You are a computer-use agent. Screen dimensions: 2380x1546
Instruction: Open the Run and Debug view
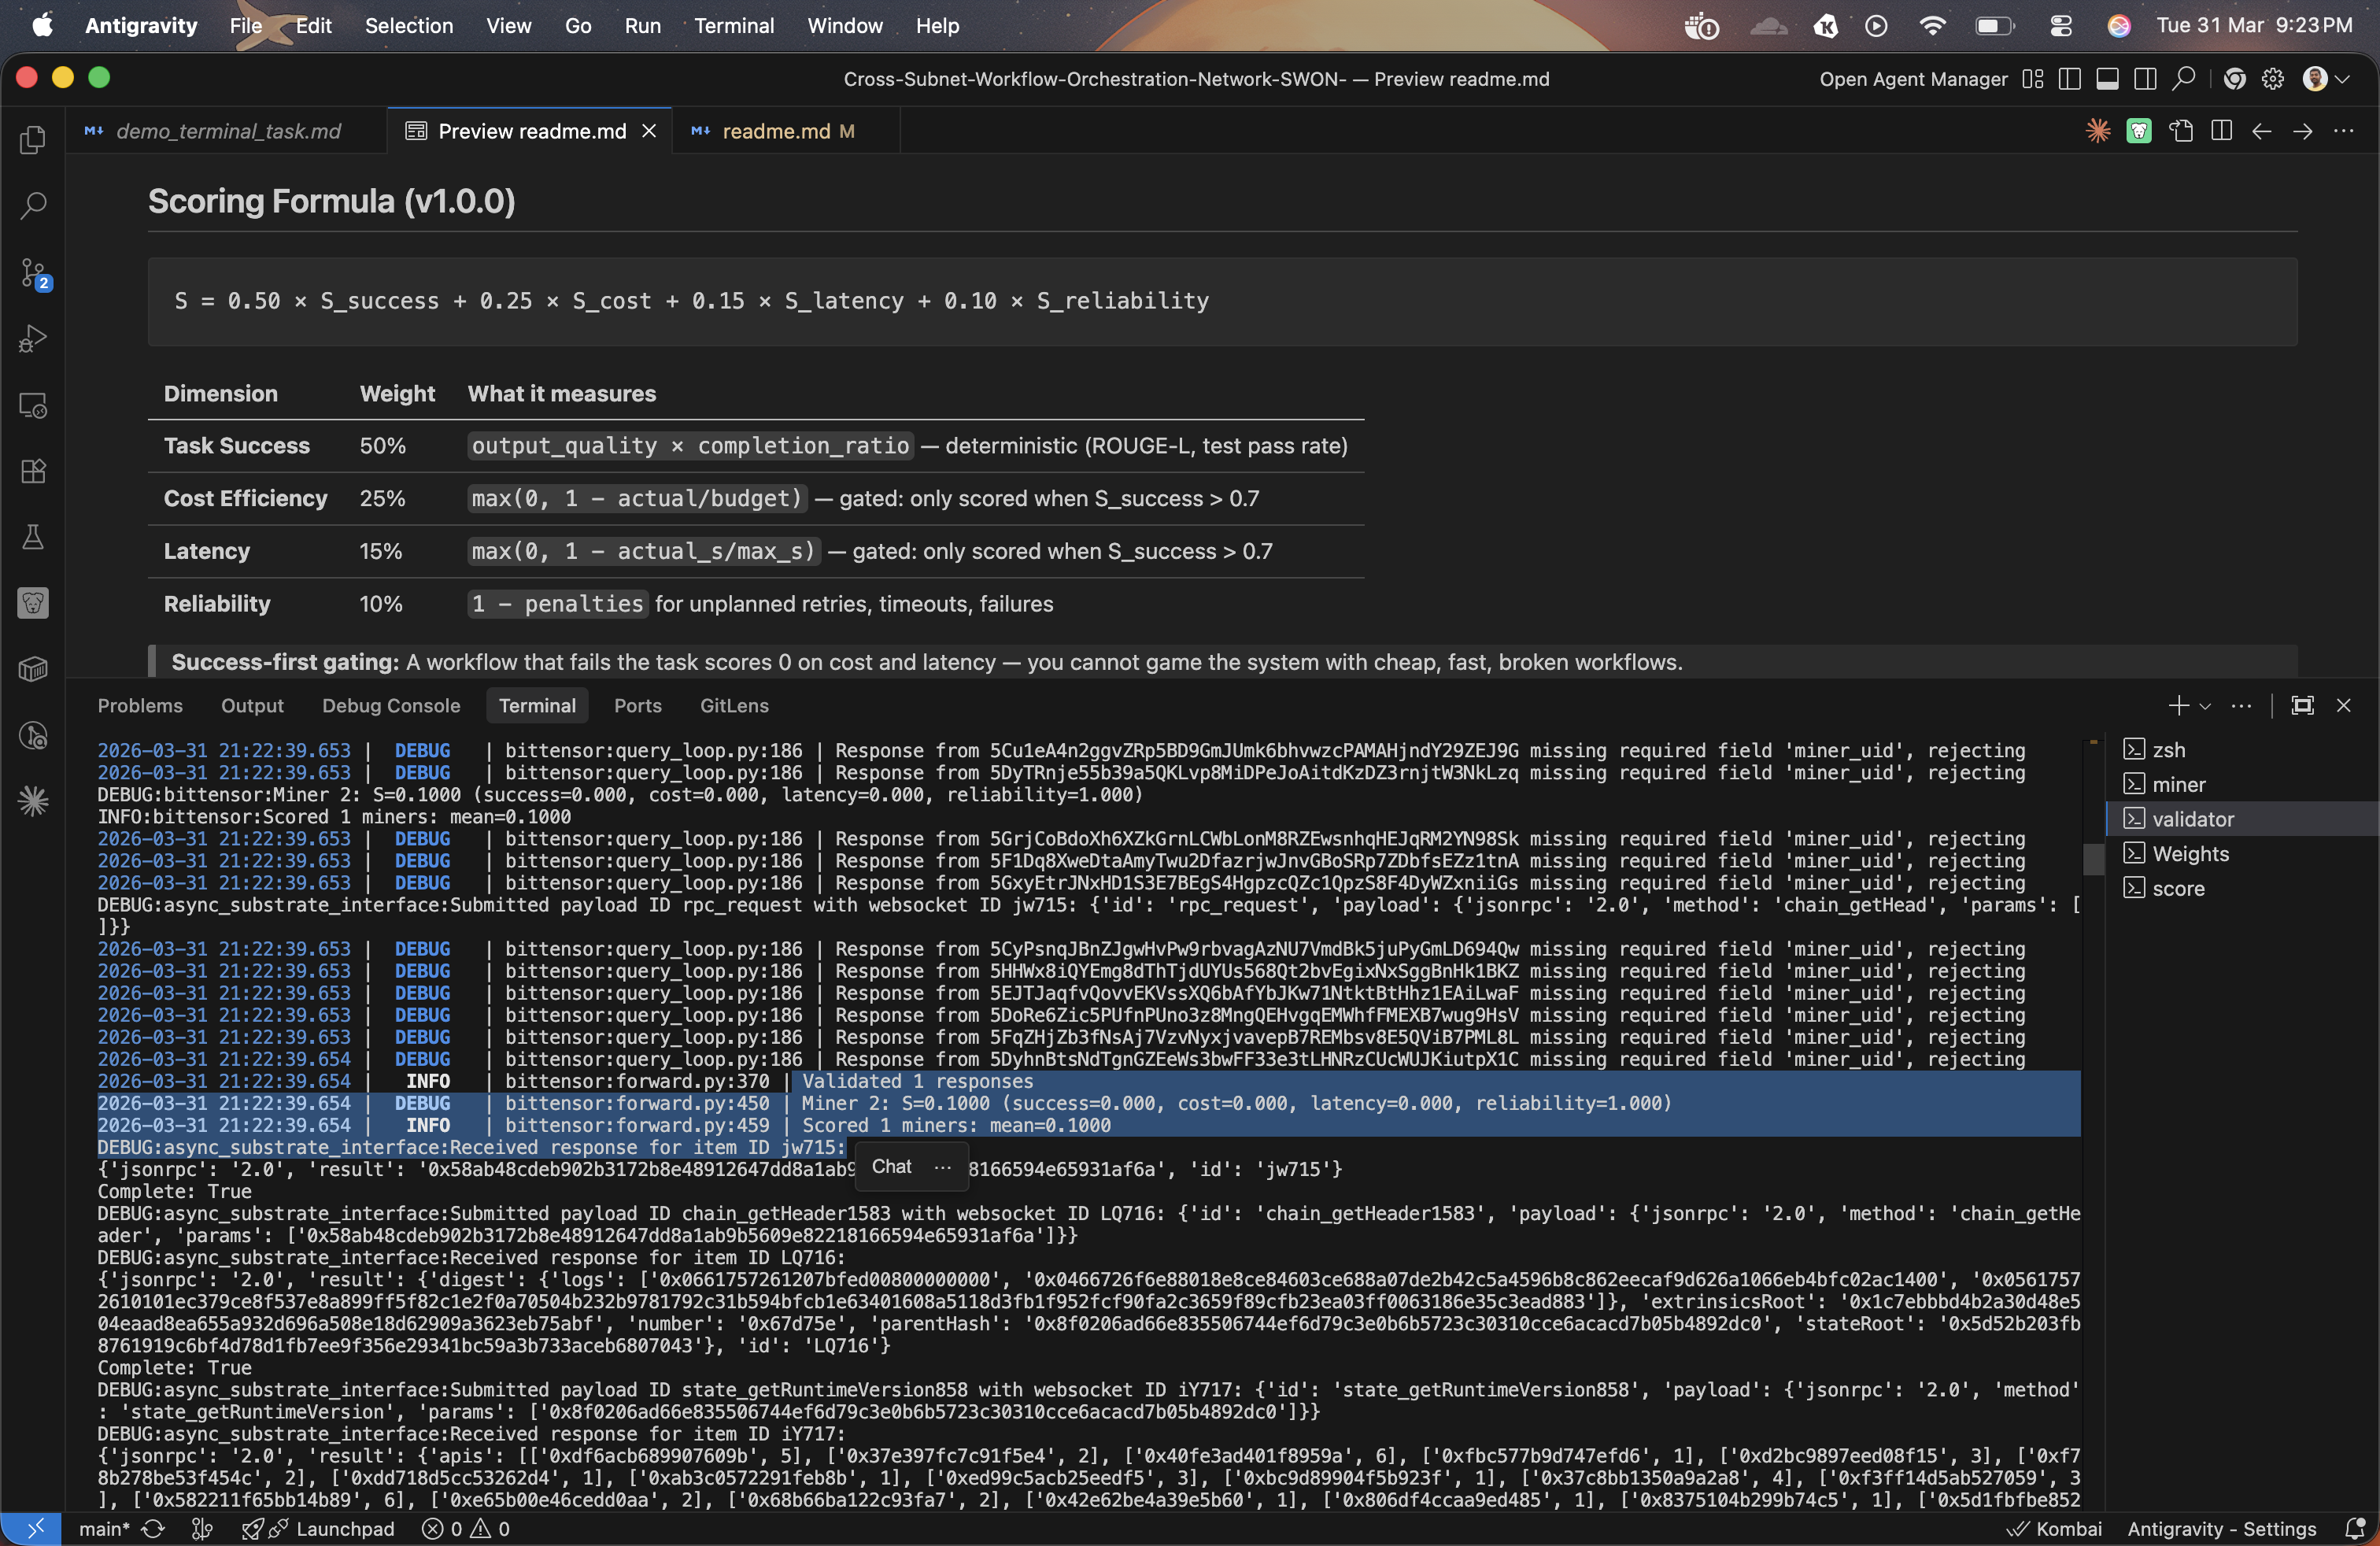pos(33,339)
